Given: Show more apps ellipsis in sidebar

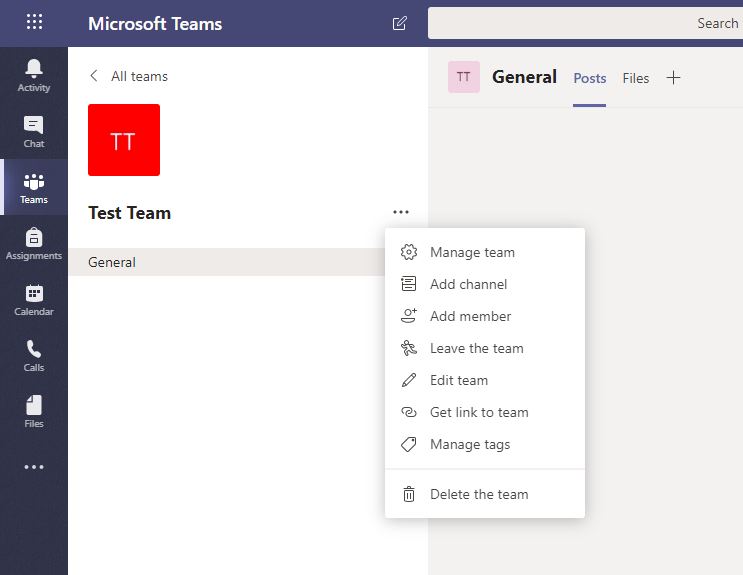Looking at the screenshot, I should pyautogui.click(x=34, y=467).
